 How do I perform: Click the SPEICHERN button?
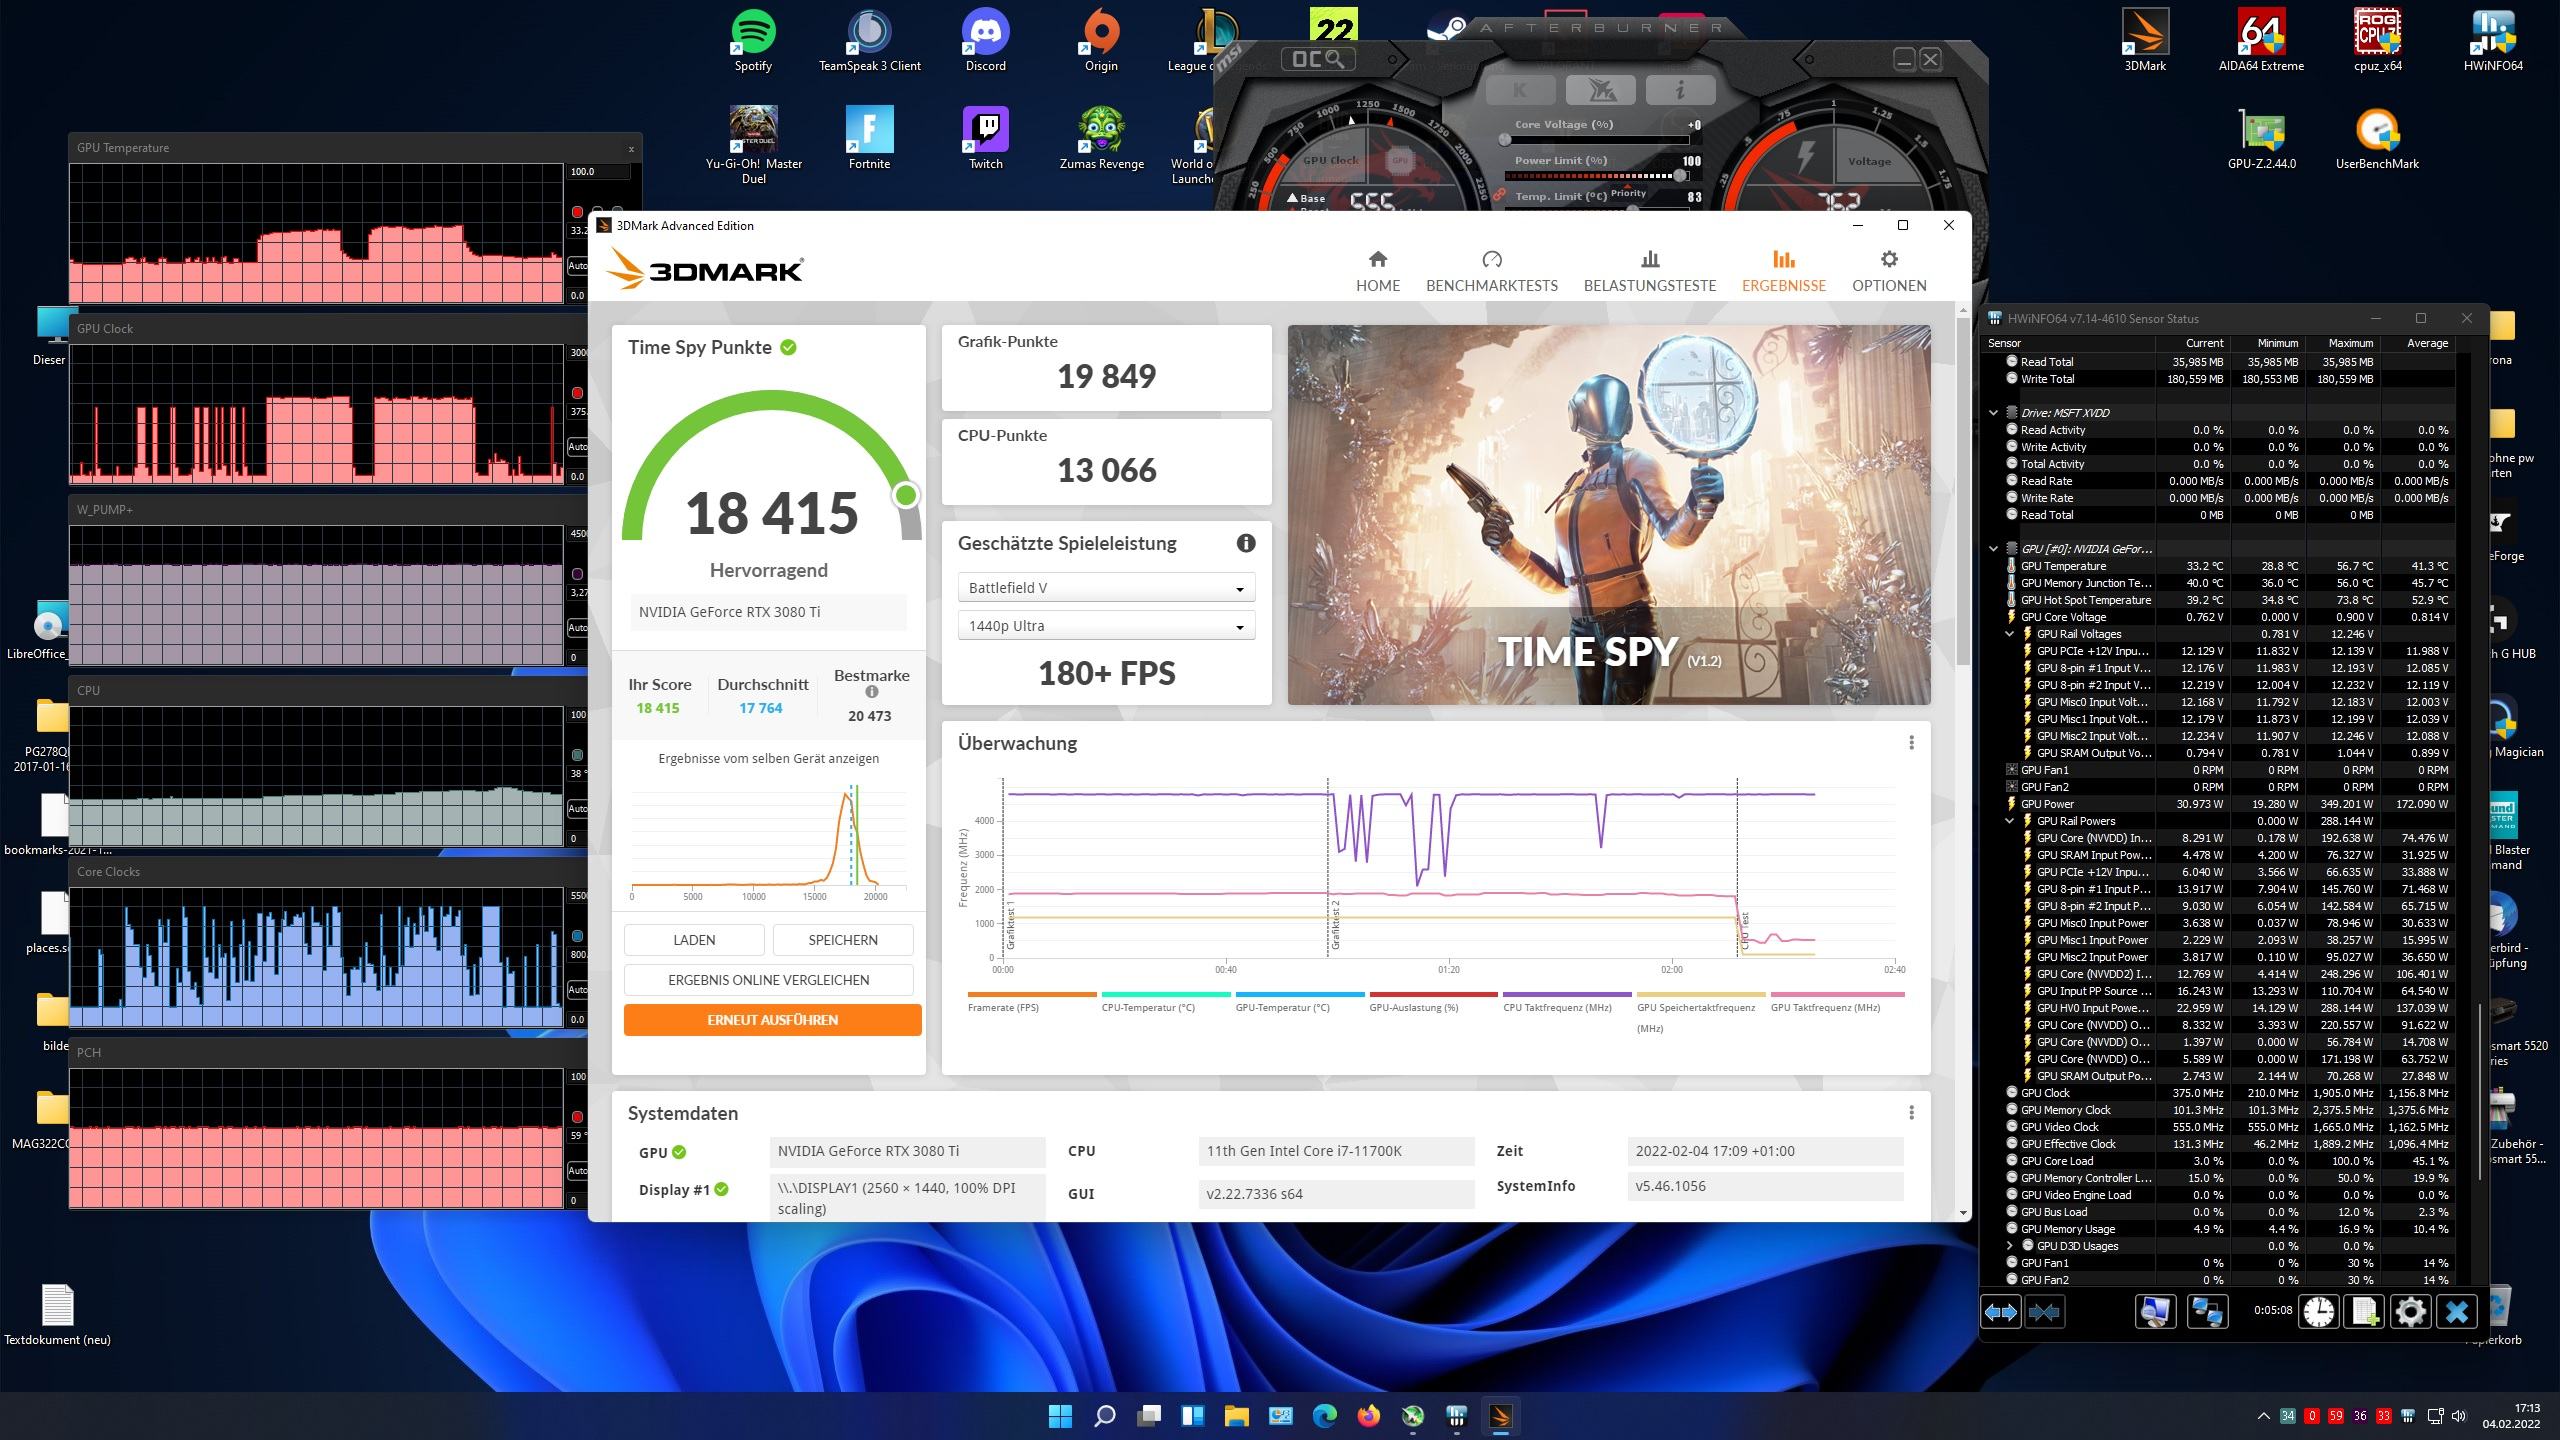(843, 940)
